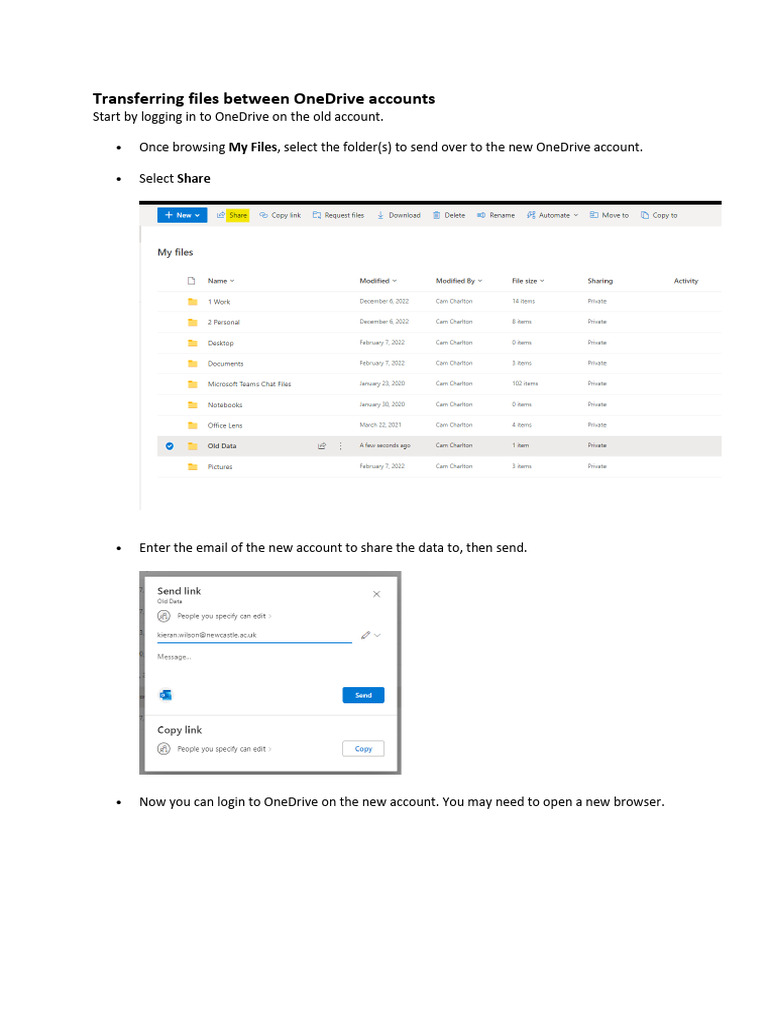This screenshot has height=1024, width=768.
Task: Click the folder icon beside 2 Personal
Action: click(192, 322)
